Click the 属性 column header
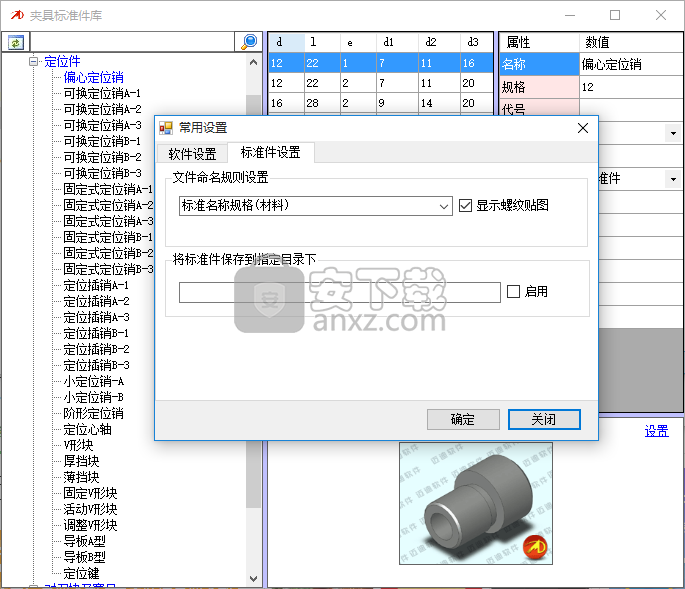The width and height of the screenshot is (685, 589). pos(539,42)
